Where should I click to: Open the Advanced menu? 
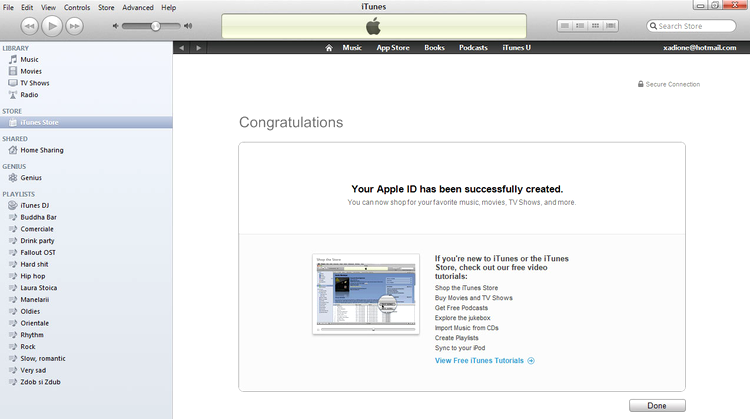click(x=138, y=8)
